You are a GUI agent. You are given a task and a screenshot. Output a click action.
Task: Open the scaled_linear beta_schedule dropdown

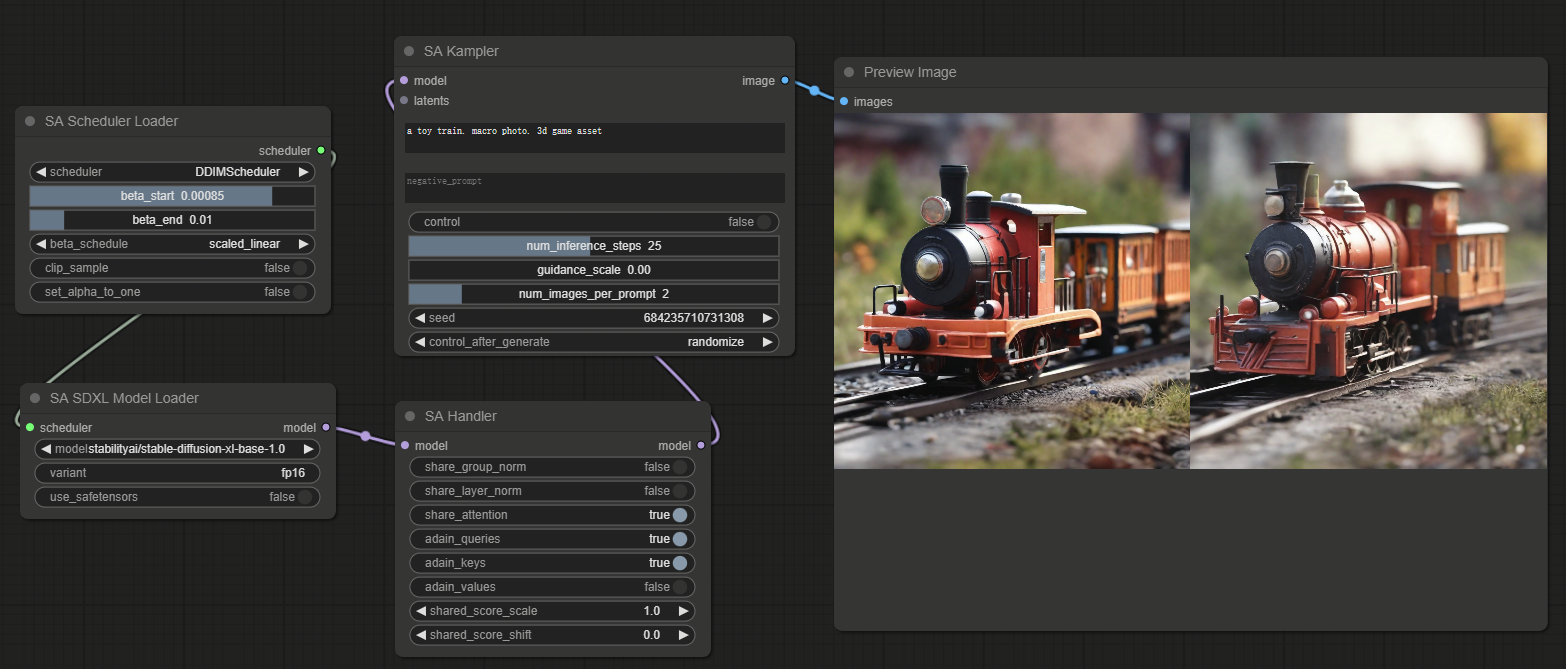[172, 244]
